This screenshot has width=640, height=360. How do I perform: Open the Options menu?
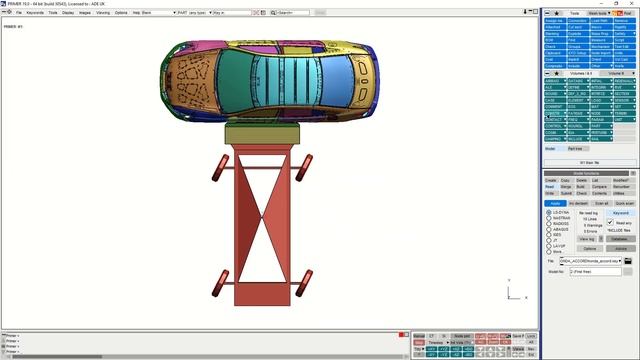pos(121,13)
